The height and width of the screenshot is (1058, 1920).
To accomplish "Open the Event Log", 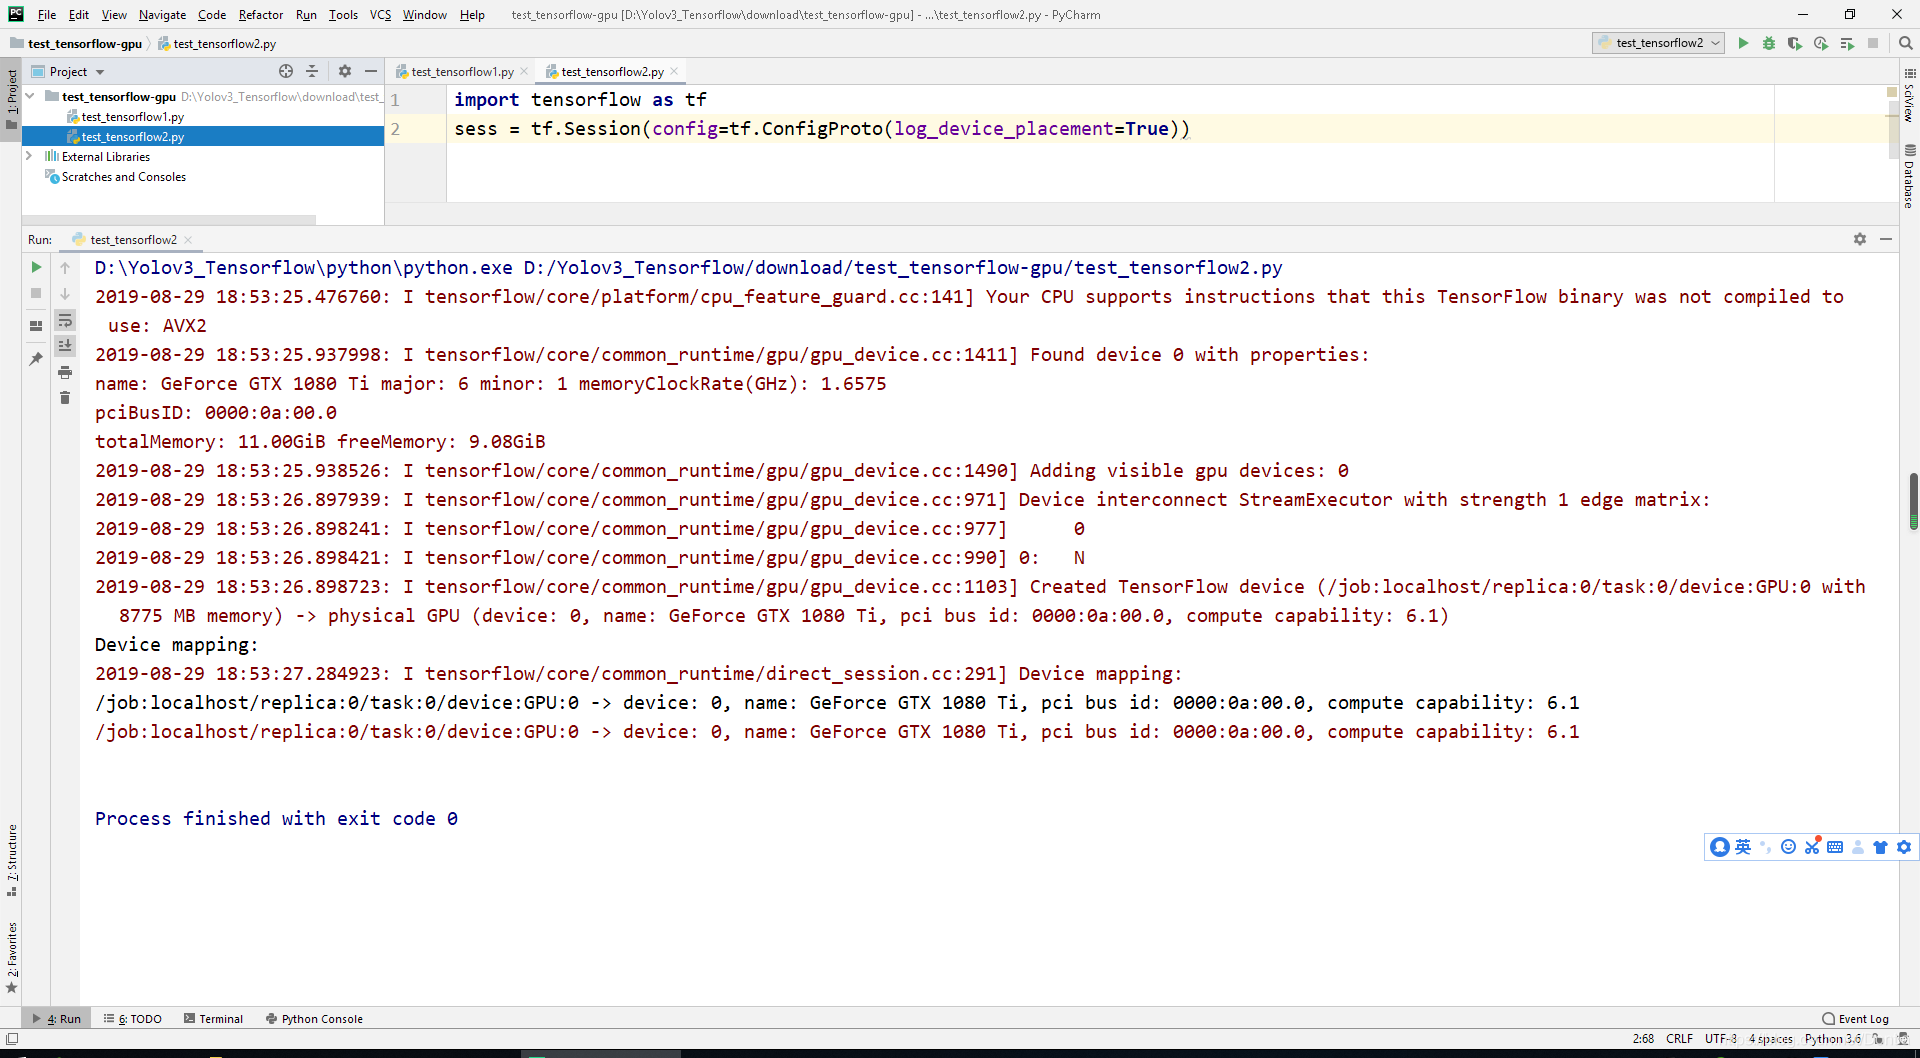I will pyautogui.click(x=1855, y=1019).
